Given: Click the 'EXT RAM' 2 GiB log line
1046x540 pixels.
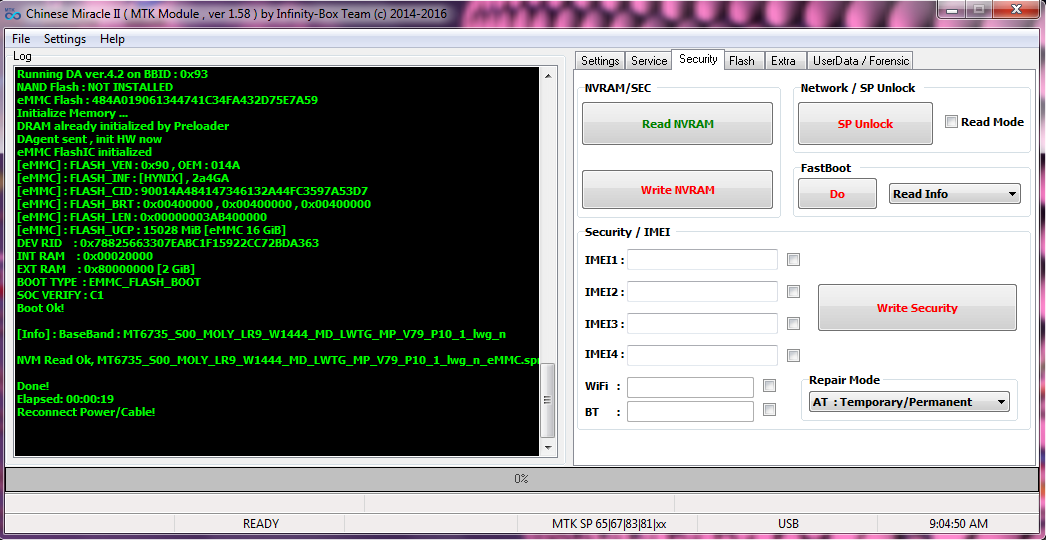Looking at the screenshot, I should coord(105,269).
